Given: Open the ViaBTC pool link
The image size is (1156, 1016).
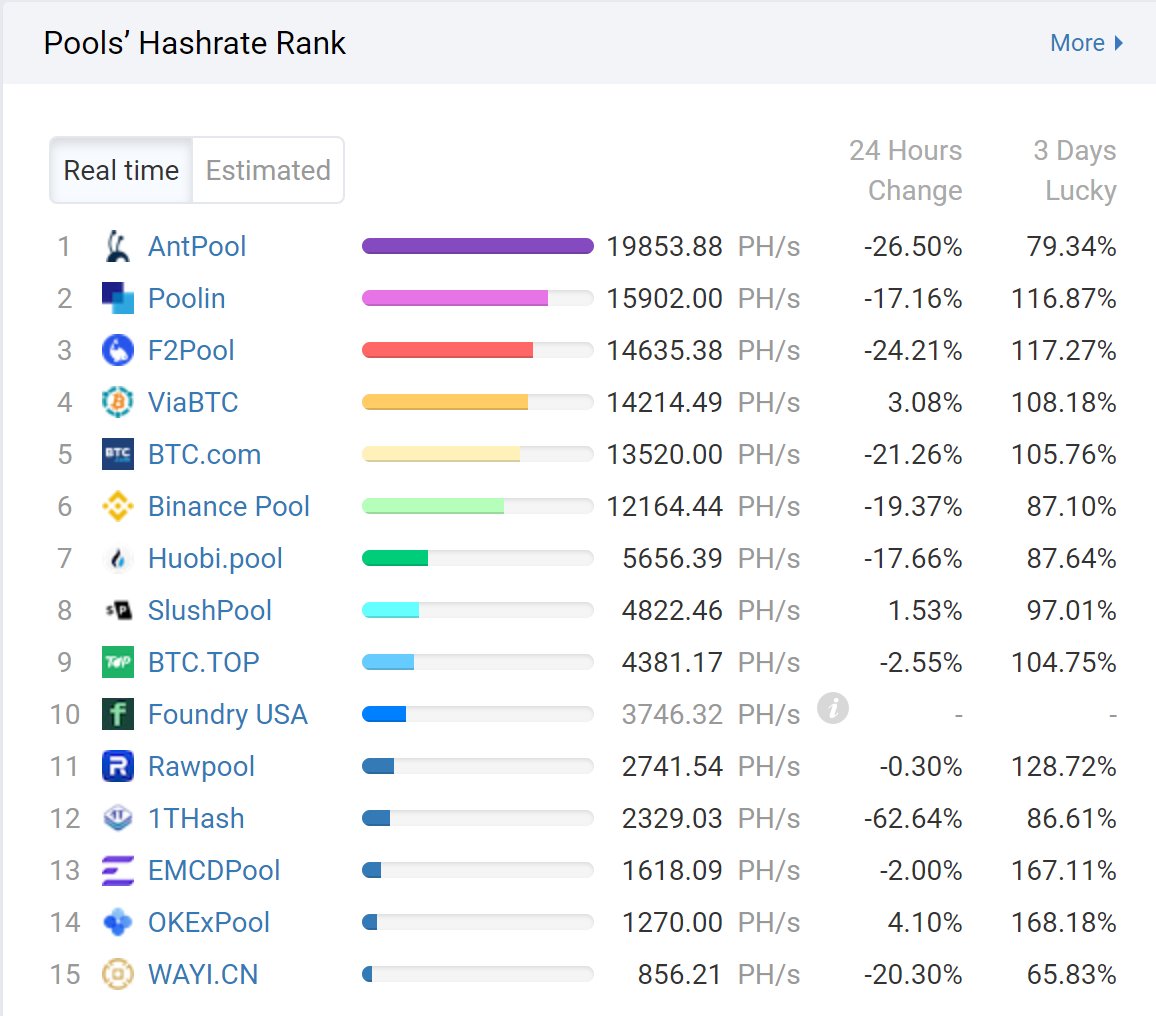Looking at the screenshot, I should click(193, 402).
